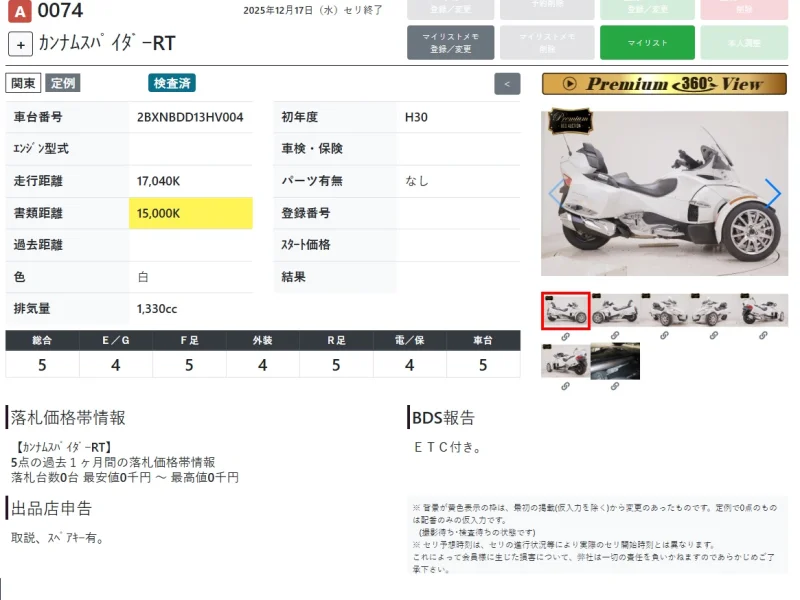Collapse panel with the gray chevron button
The width and height of the screenshot is (800, 600).
(x=507, y=84)
